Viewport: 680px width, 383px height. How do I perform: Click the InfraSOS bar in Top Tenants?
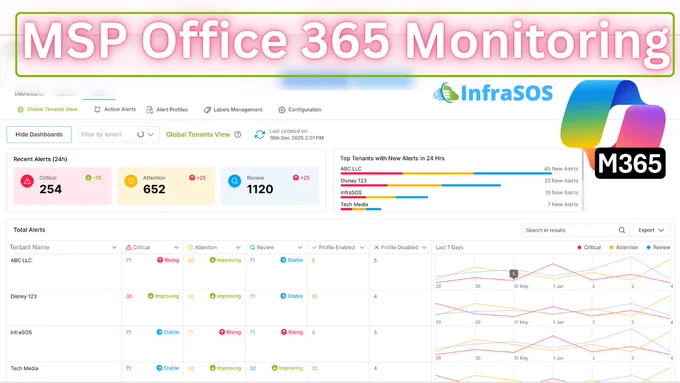click(384, 197)
